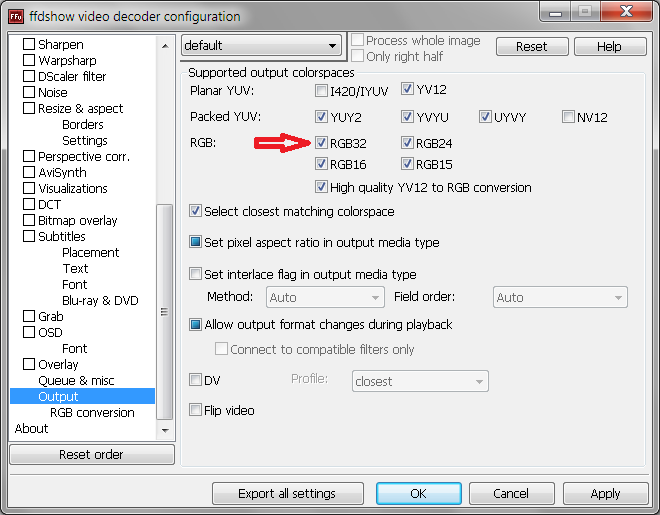This screenshot has height=515, width=660.
Task: Uncheck the YVYU colorspace checkbox
Action: tap(407, 117)
